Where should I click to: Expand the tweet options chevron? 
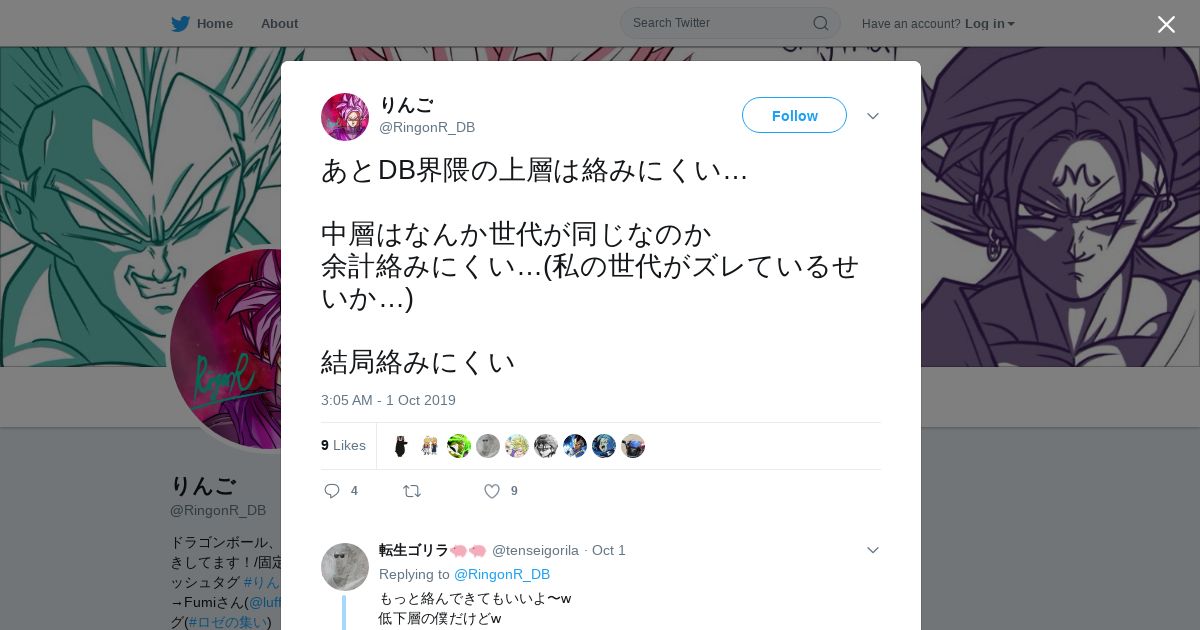873,116
